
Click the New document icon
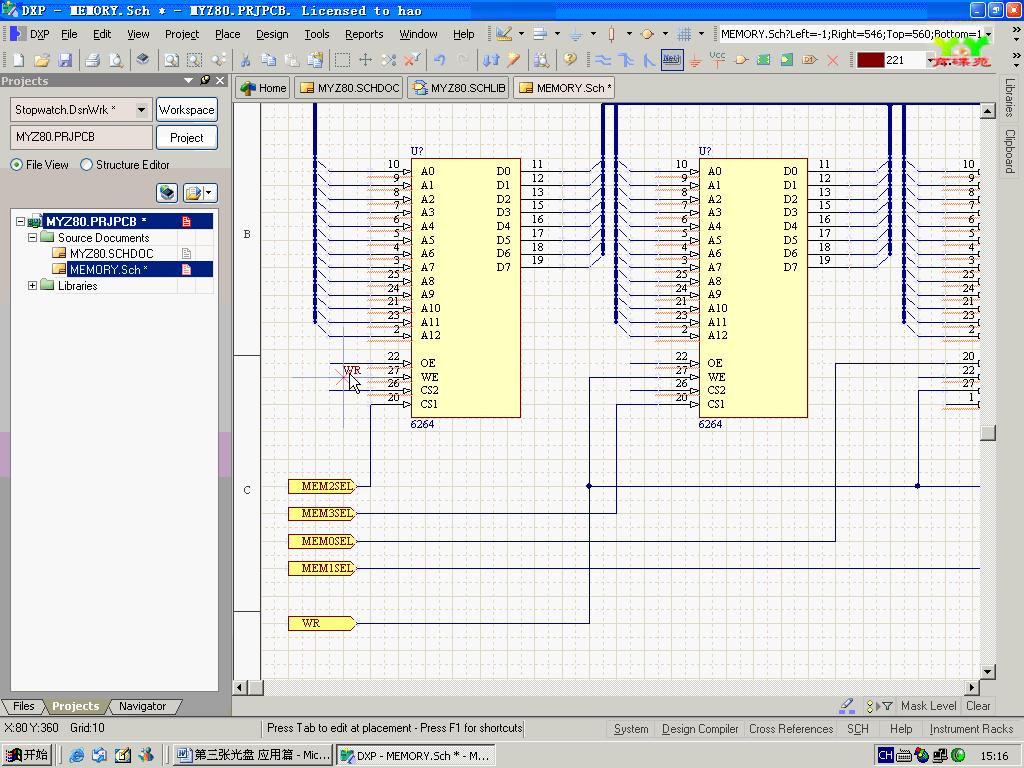pyautogui.click(x=18, y=60)
